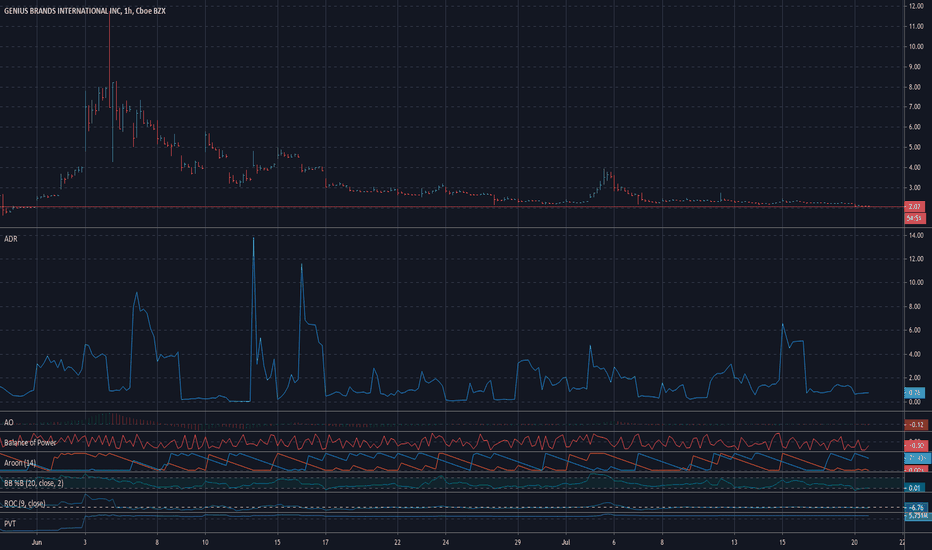This screenshot has height=550, width=932.
Task: Click the 14.00 ADR axis label
Action: (x=916, y=235)
